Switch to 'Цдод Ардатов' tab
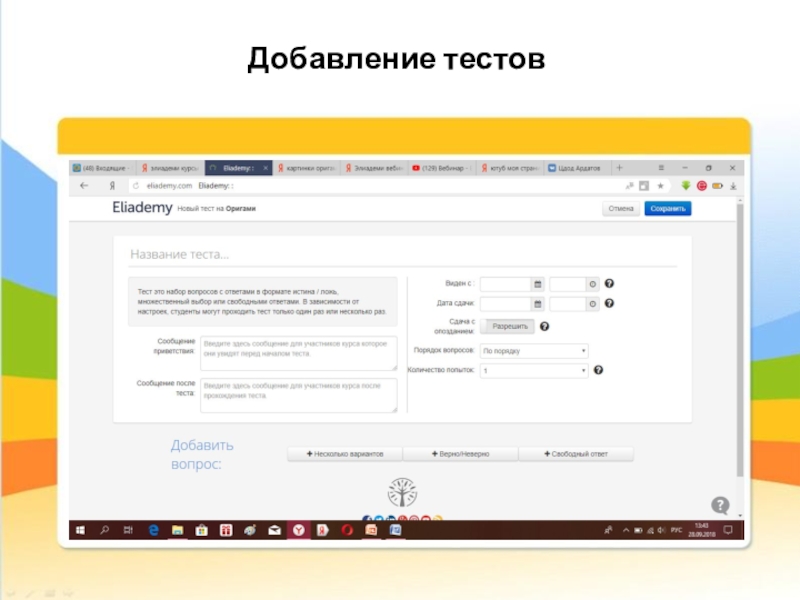800x600 pixels. [x=576, y=168]
